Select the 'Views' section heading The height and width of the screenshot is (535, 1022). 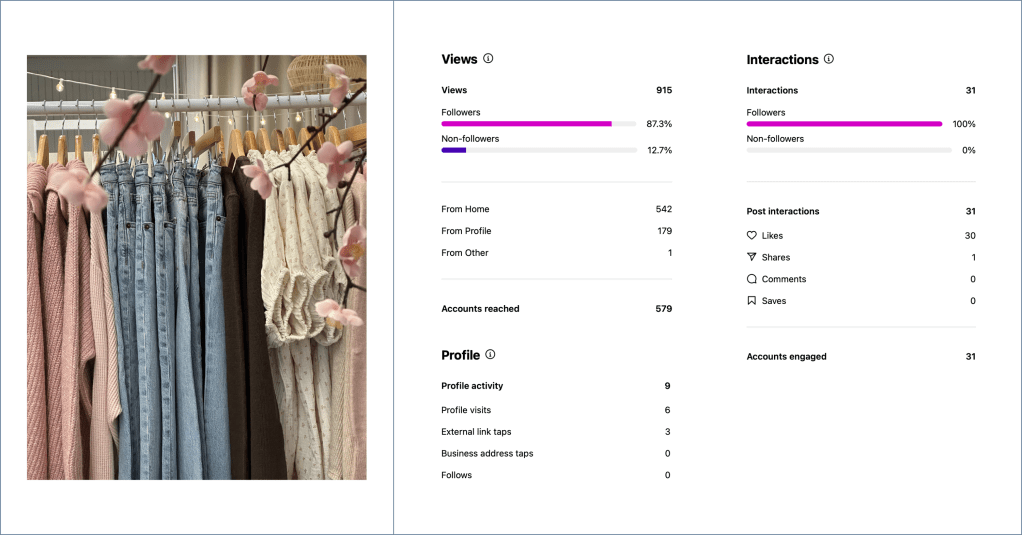(459, 59)
